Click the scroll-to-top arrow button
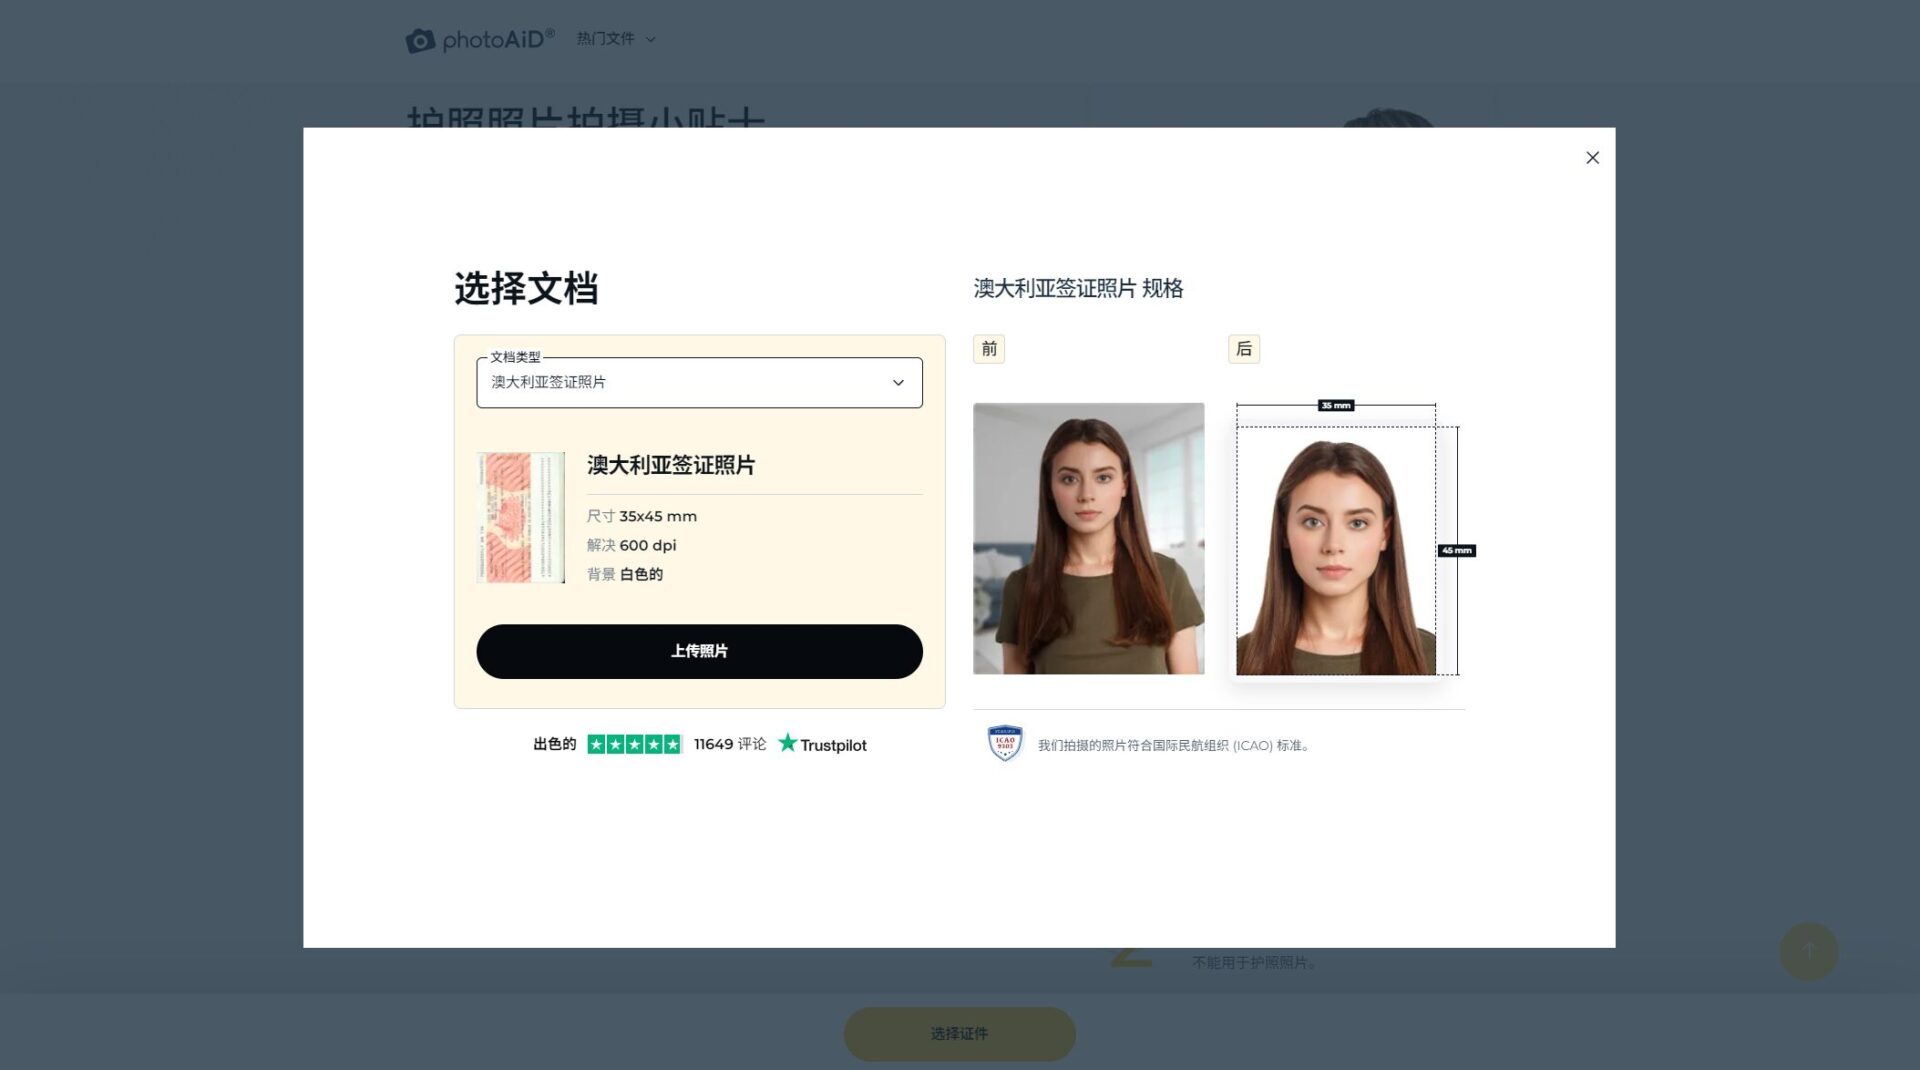 pos(1808,951)
